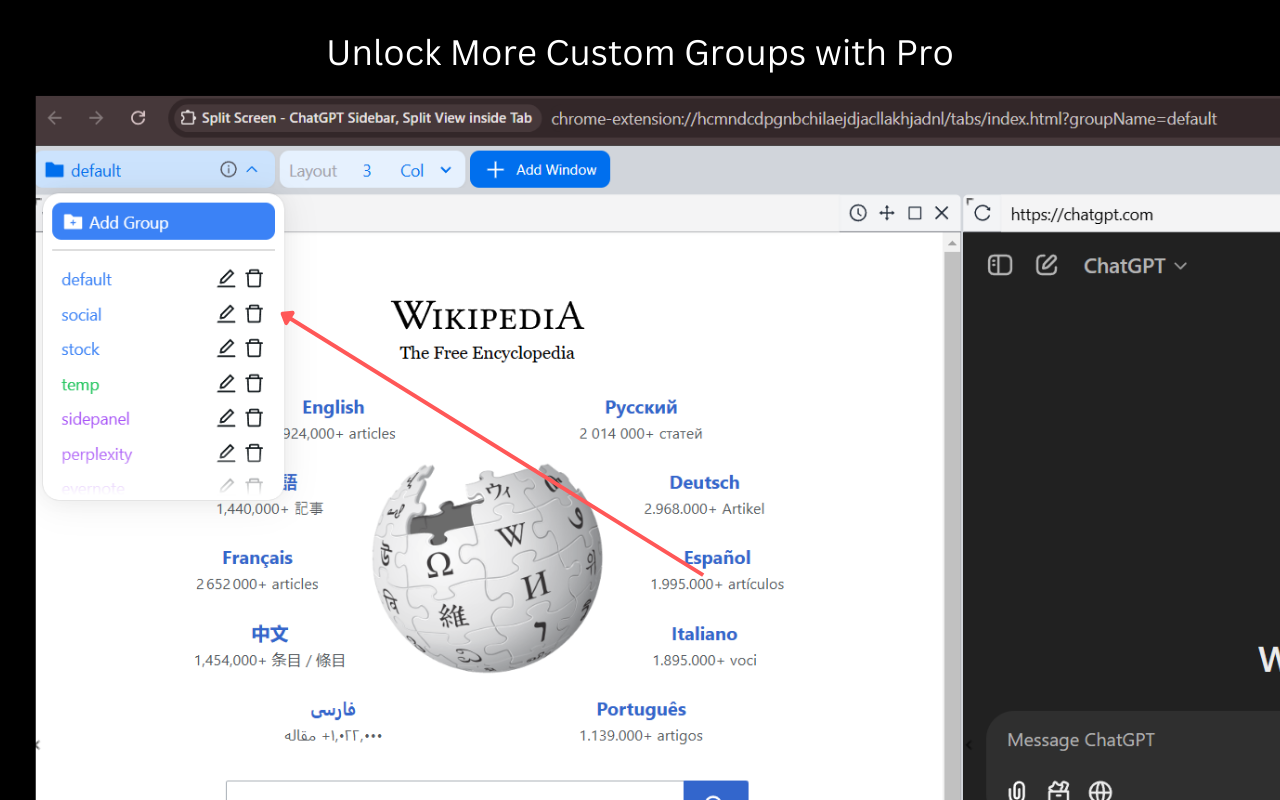Click the Wikipedia pane vertical scrollbar
The width and height of the screenshot is (1280, 800).
pos(952,515)
